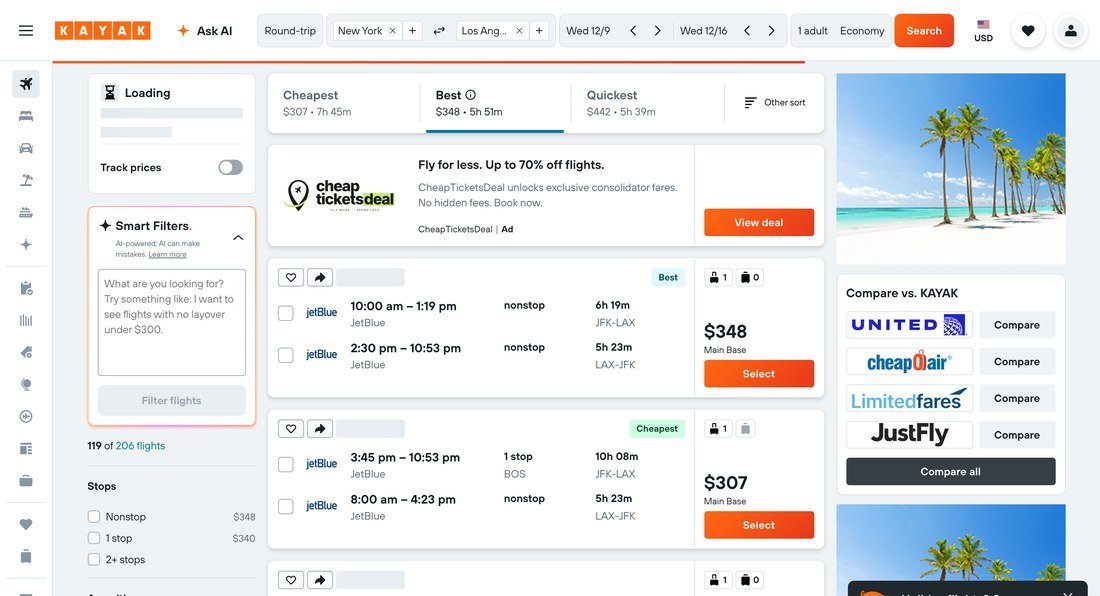Check the Nonstop stops filter

click(x=93, y=517)
